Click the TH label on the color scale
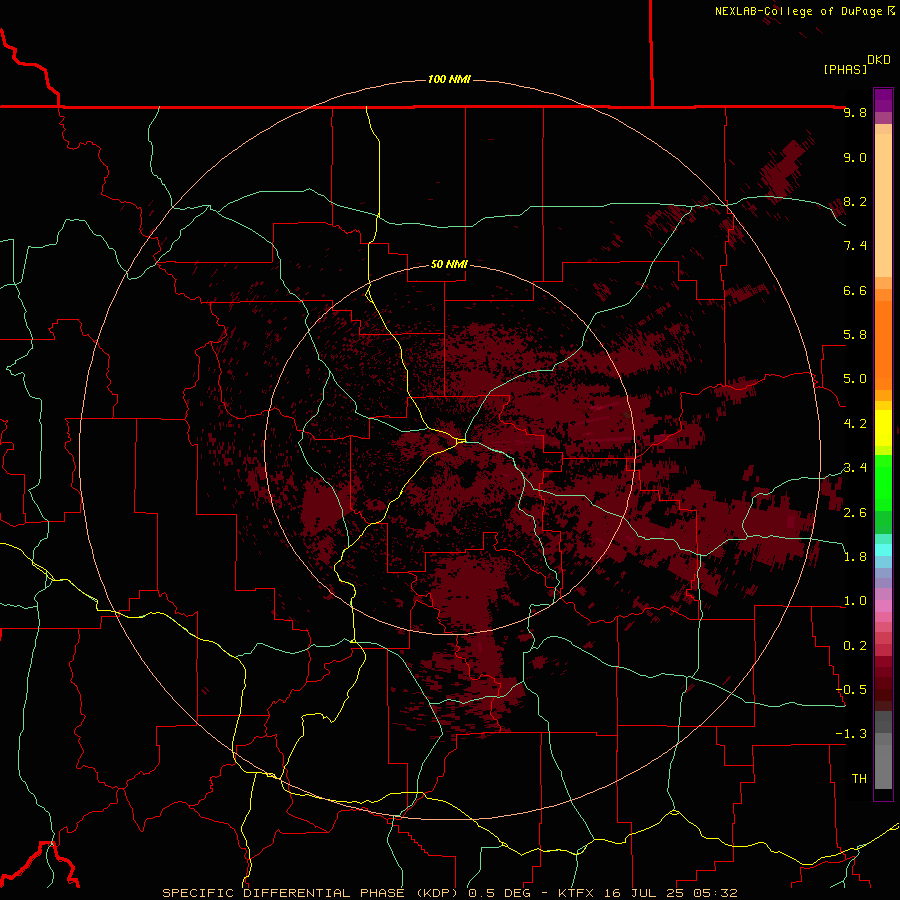This screenshot has width=900, height=900. [x=859, y=779]
